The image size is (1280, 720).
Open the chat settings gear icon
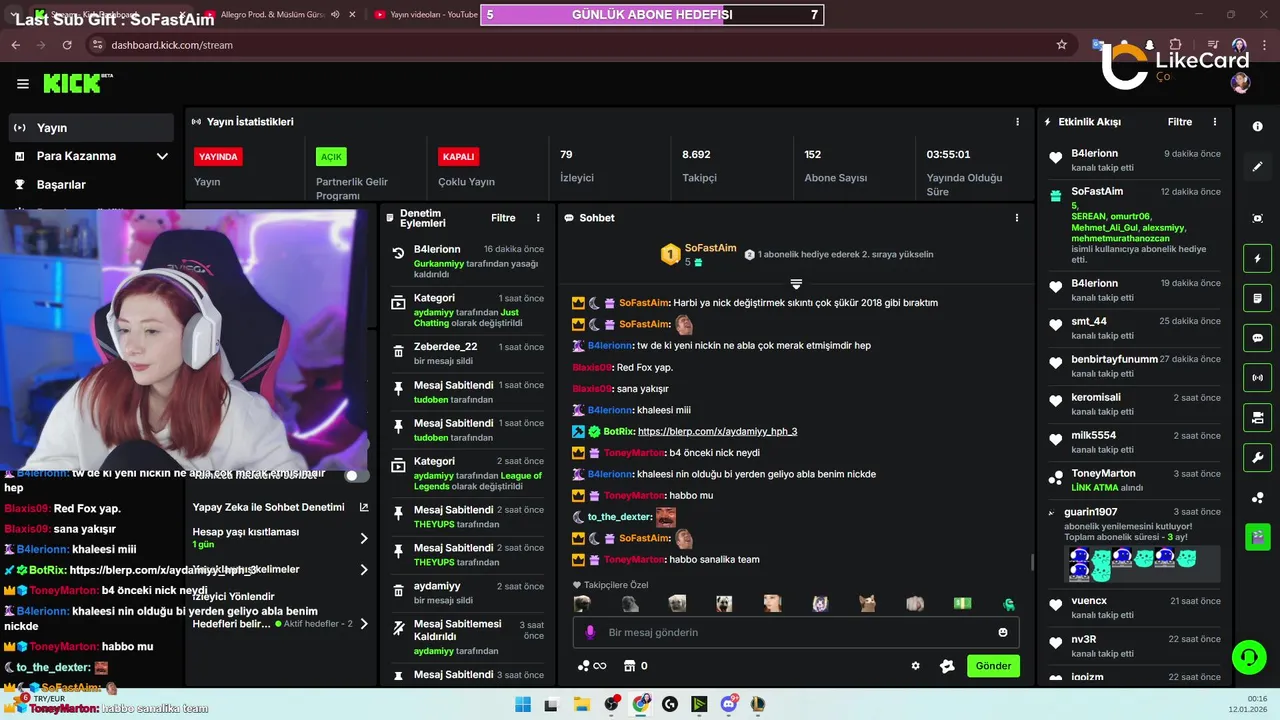pos(915,666)
